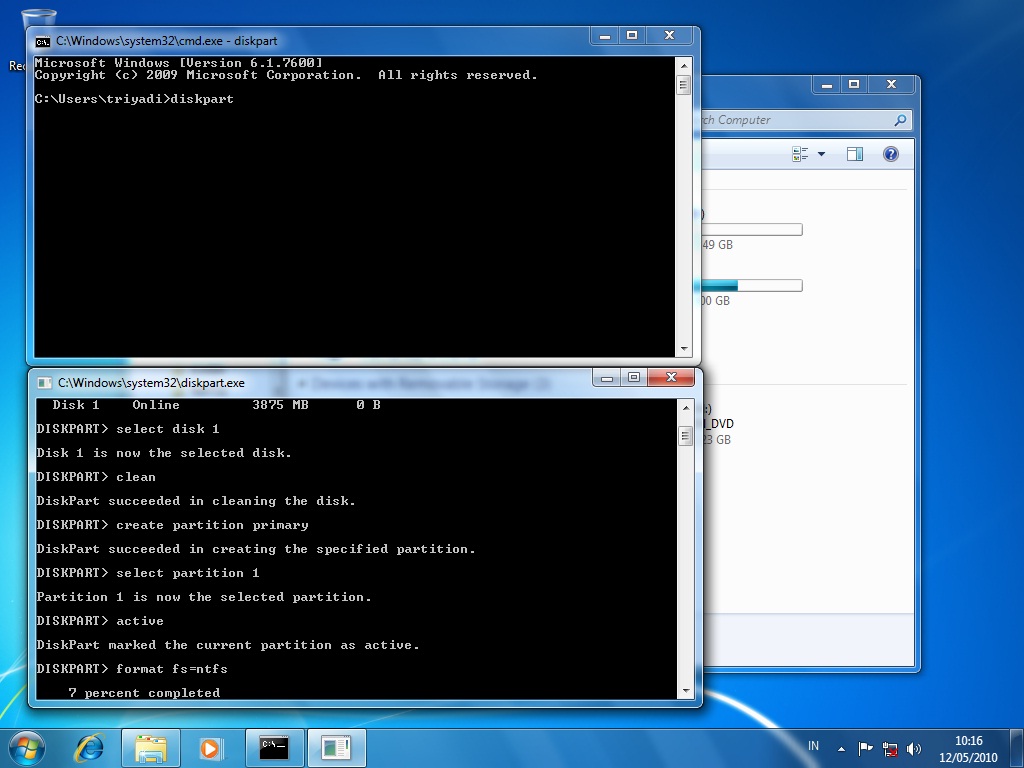Minimize the Computer explorer window
1024x768 pixels.
pyautogui.click(x=827, y=85)
